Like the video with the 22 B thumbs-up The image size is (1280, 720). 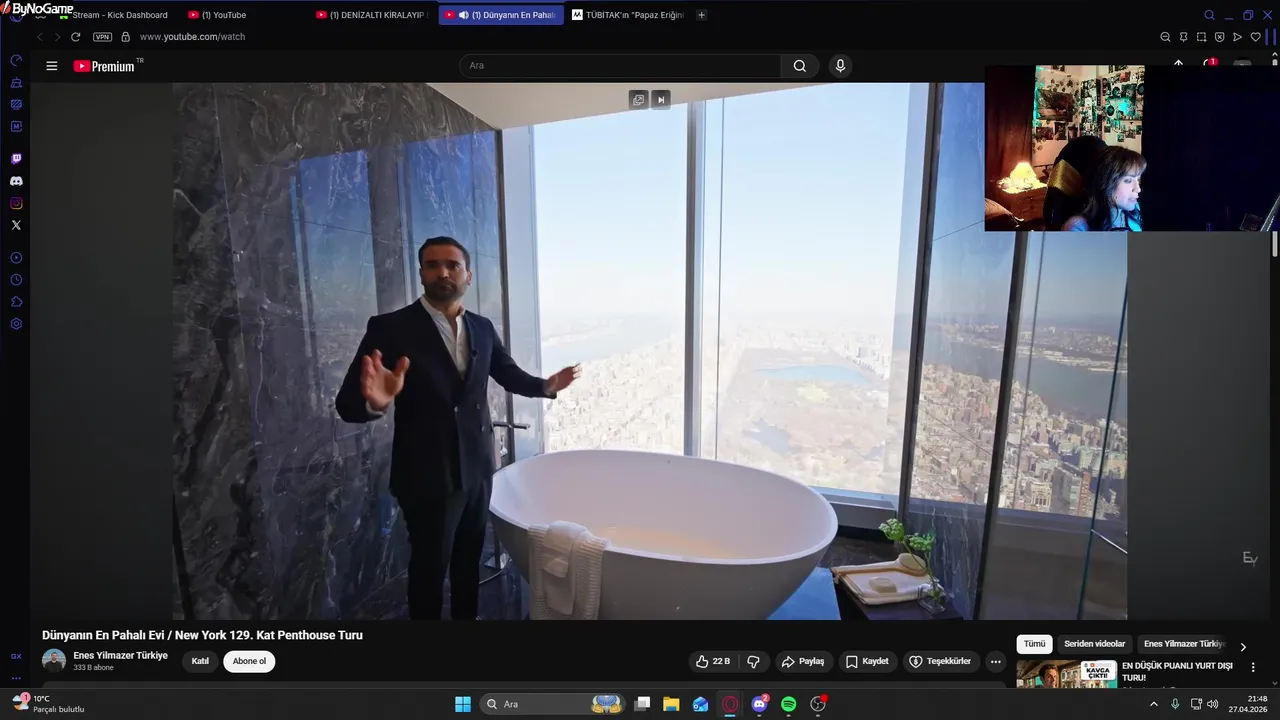[713, 661]
